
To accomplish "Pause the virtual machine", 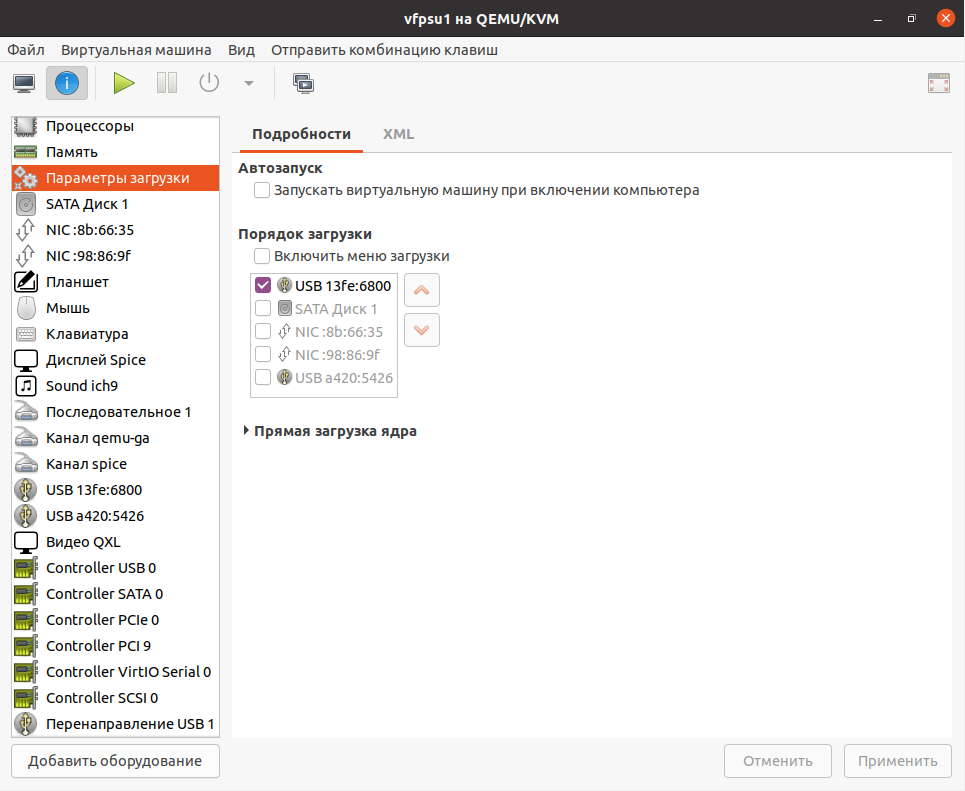I will [x=167, y=83].
